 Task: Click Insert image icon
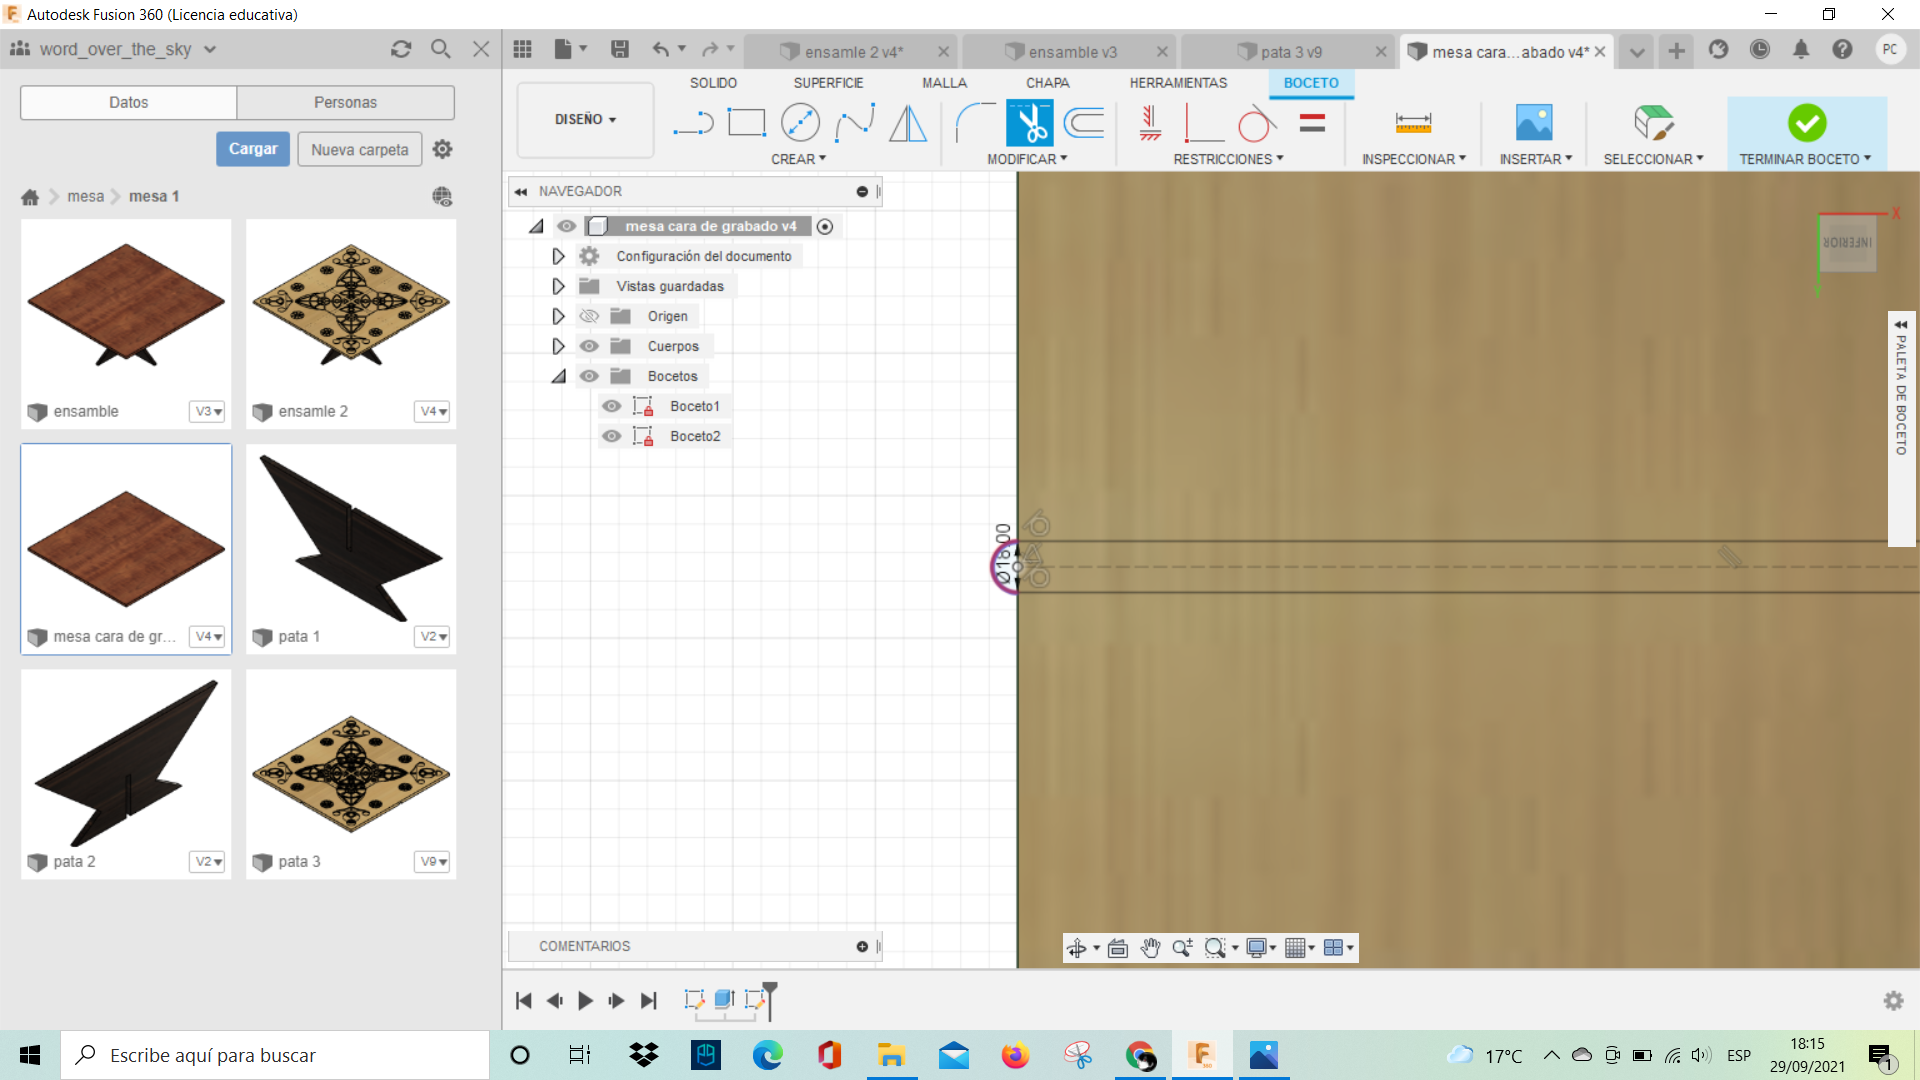[1534, 123]
